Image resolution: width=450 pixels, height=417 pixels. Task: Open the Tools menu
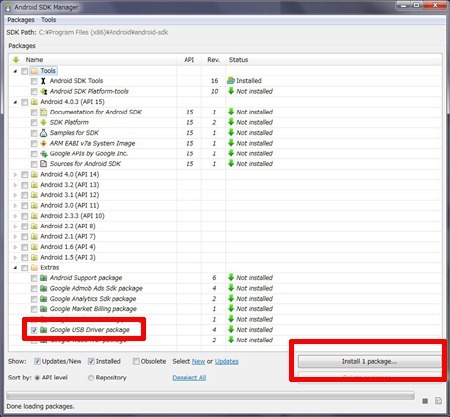click(x=48, y=20)
